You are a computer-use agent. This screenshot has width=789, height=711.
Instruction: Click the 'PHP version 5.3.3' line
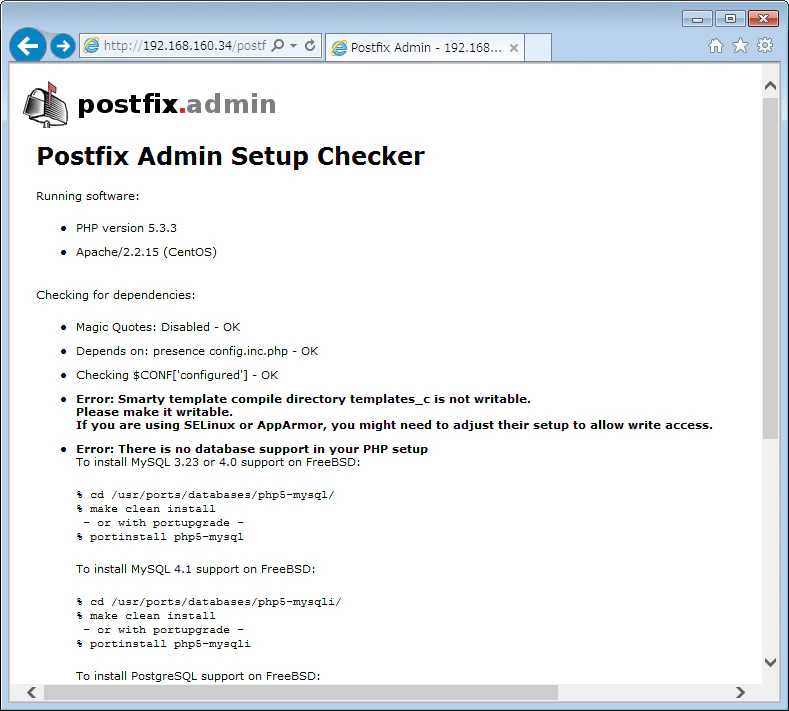tap(126, 228)
